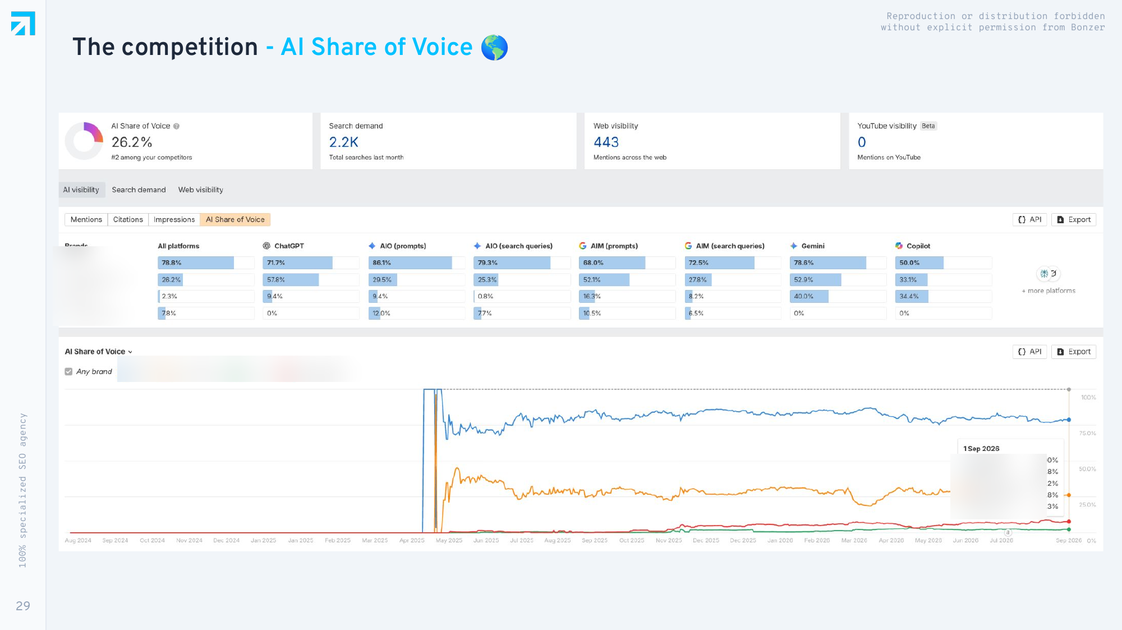Click the 79.3% bar under AIO (search queries)
The image size is (1122, 630).
coord(512,263)
